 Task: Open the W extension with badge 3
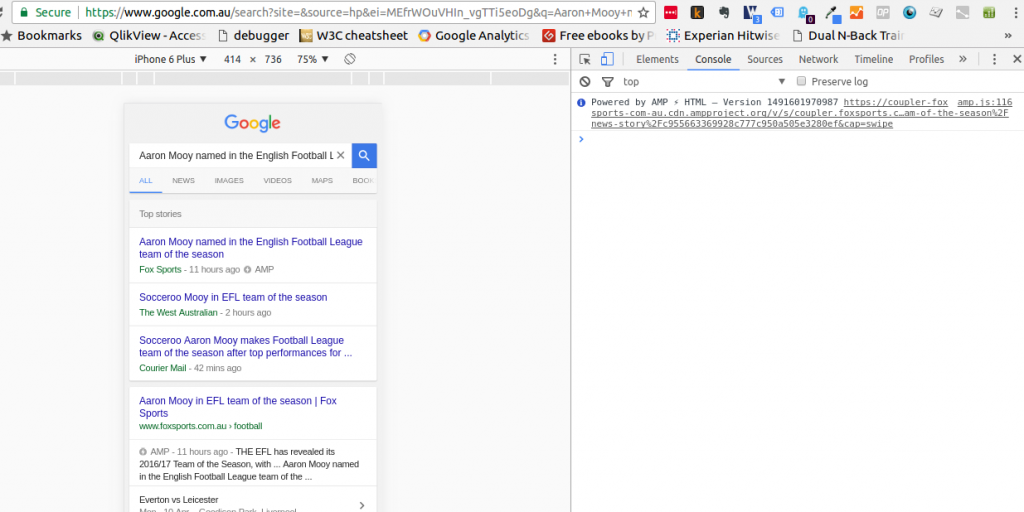point(752,12)
